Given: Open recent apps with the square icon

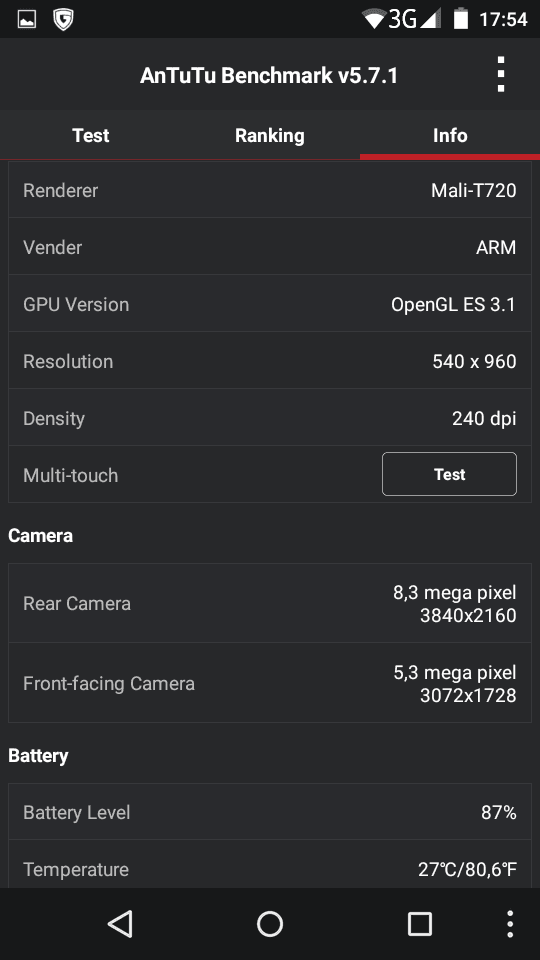Looking at the screenshot, I should [x=420, y=924].
